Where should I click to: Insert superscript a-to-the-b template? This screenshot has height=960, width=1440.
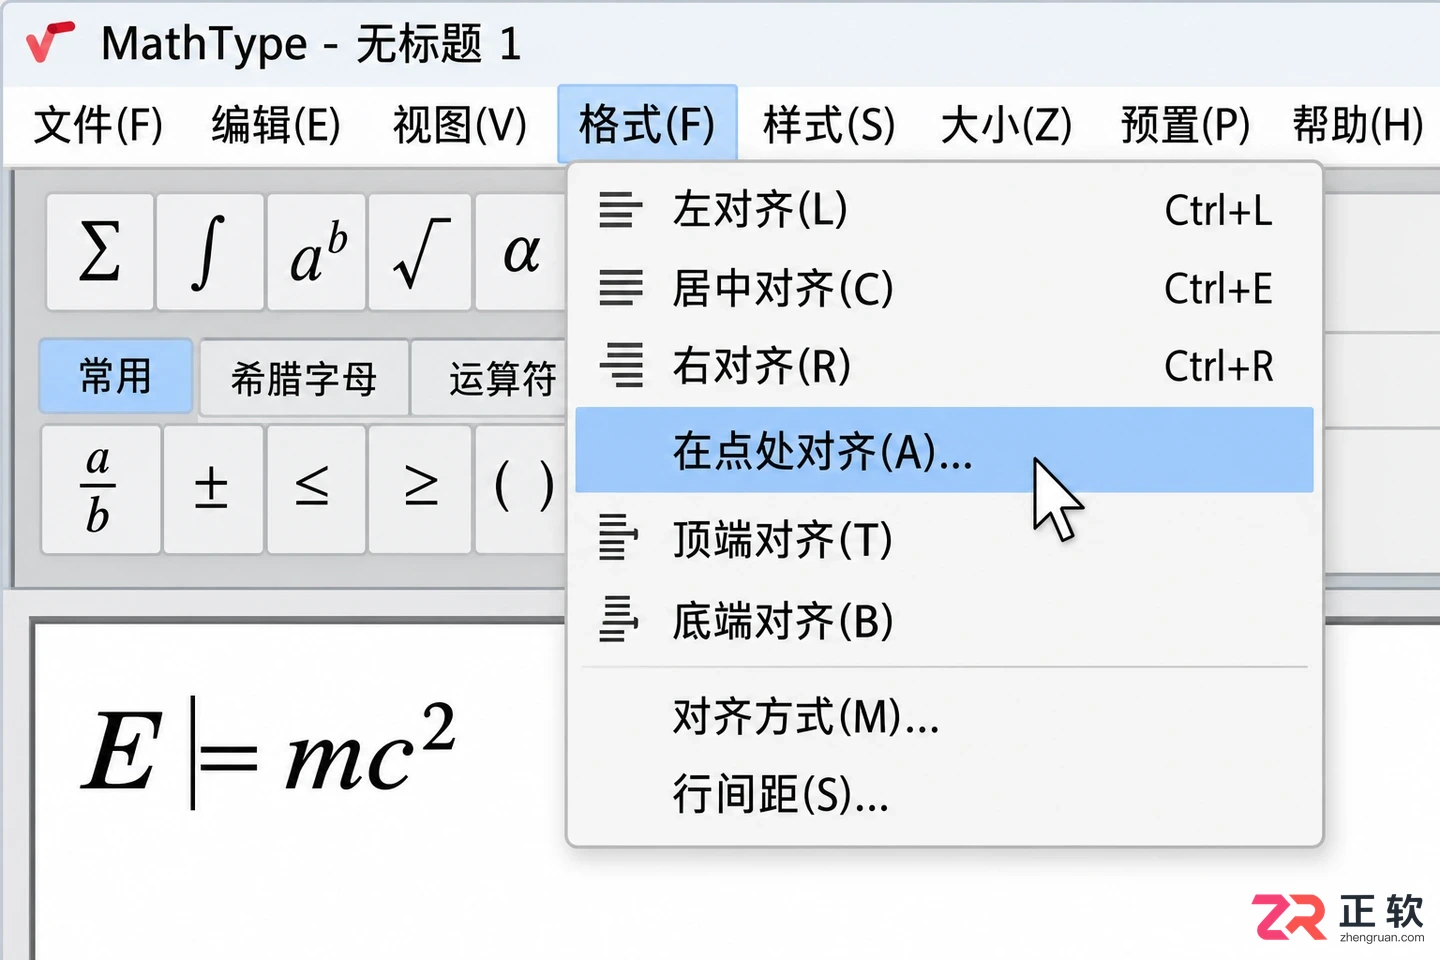[x=317, y=252]
